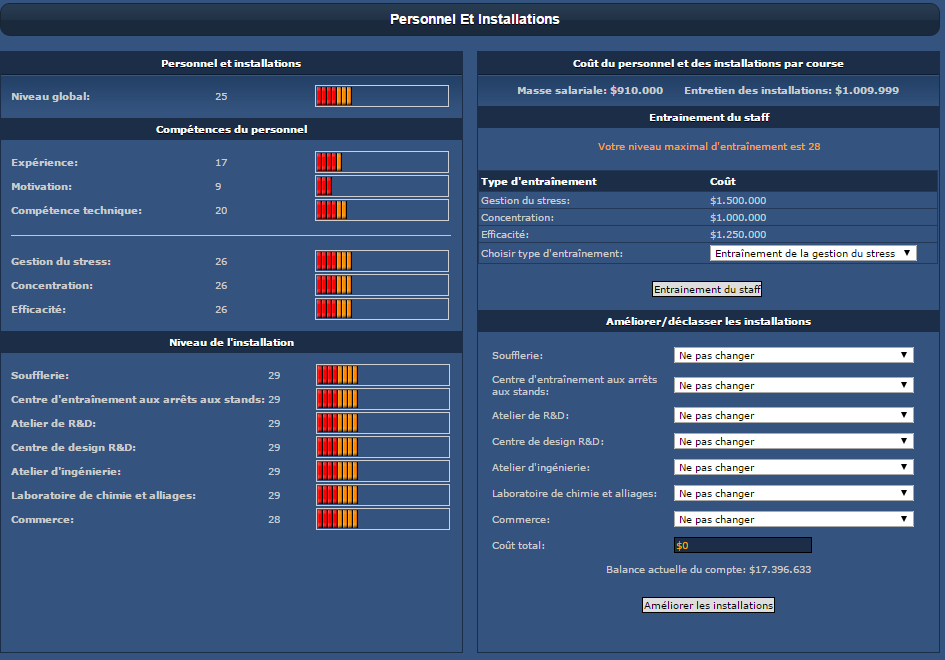Screen dimensions: 945x660
Task: Open the Atelier de R&D upgrade dropdown
Action: (793, 415)
